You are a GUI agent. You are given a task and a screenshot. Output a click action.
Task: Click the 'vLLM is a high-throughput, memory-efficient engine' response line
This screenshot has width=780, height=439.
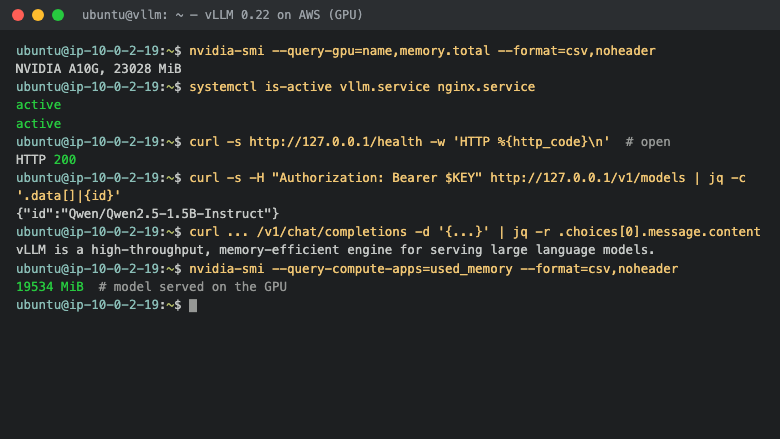point(335,250)
